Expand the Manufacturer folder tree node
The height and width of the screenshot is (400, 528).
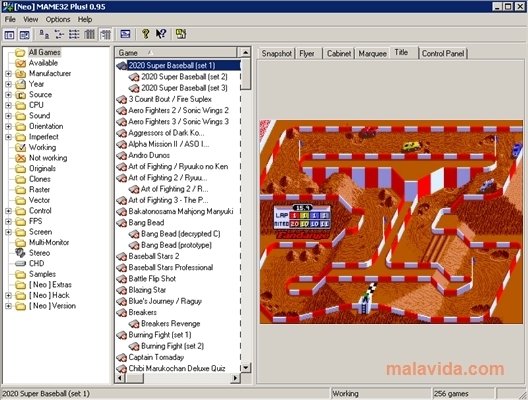[8, 73]
